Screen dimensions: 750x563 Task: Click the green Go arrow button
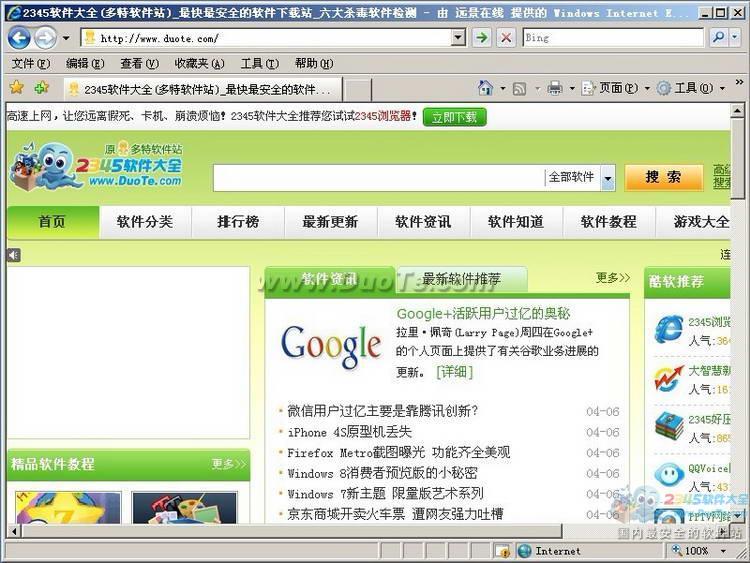(x=483, y=38)
